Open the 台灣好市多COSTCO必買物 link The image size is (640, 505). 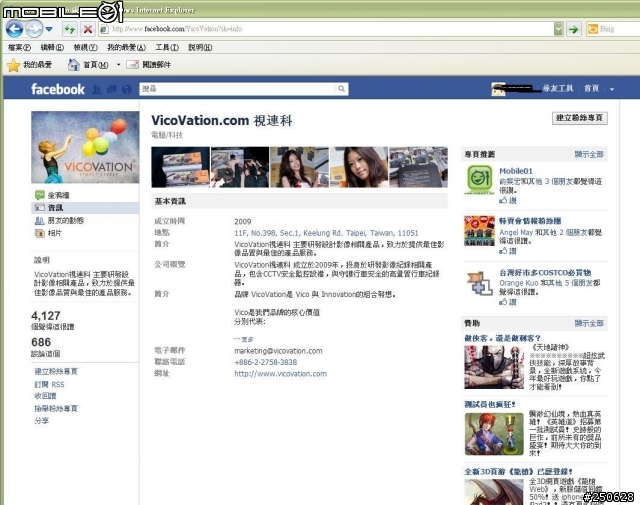(545, 272)
